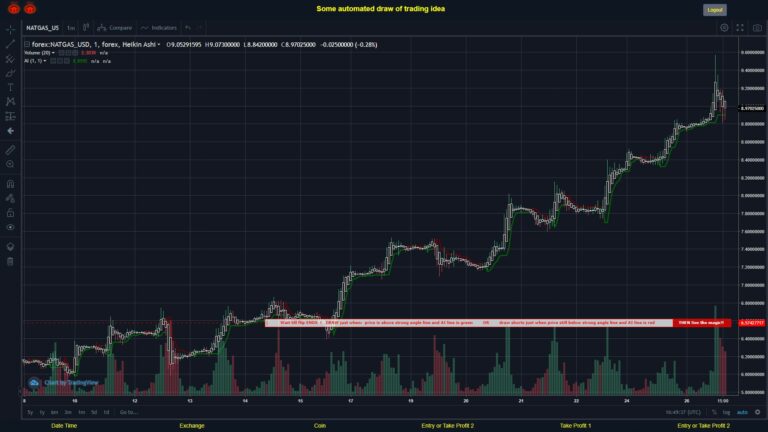Image resolution: width=768 pixels, height=432 pixels.
Task: Open the 1m interval selector
Action: 71,28
